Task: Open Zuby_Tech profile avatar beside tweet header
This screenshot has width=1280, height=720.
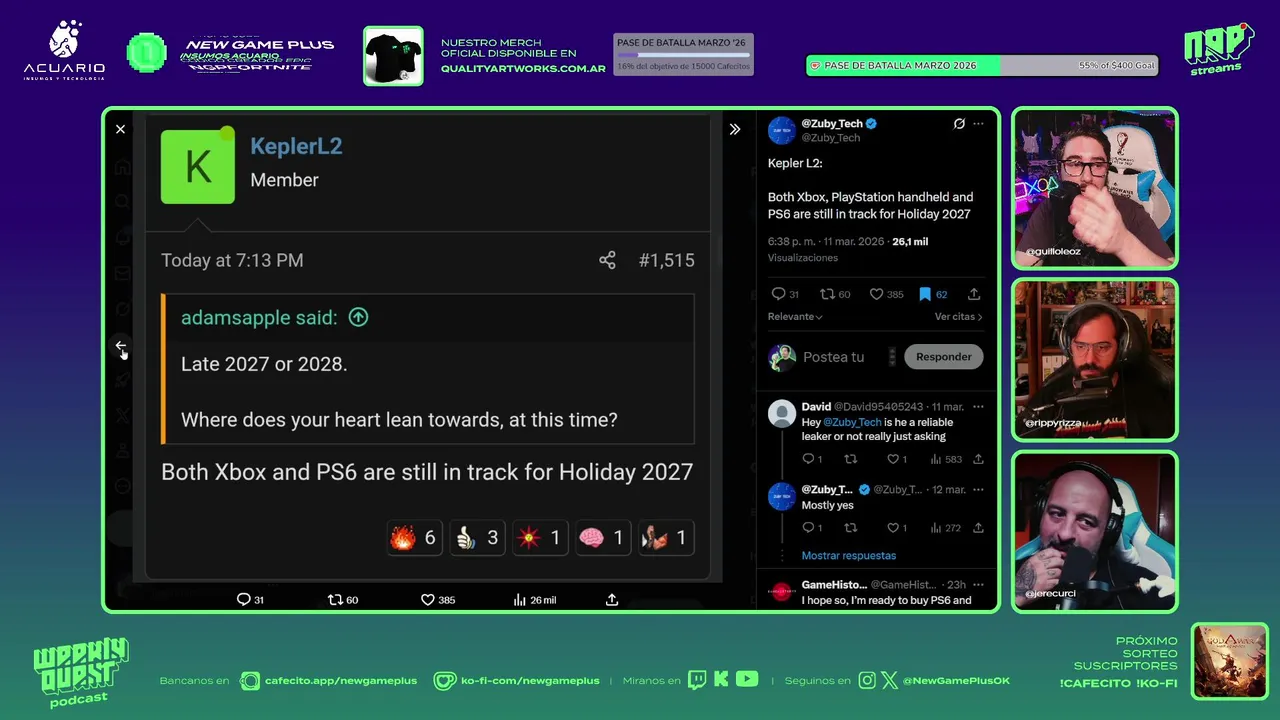Action: [781, 130]
